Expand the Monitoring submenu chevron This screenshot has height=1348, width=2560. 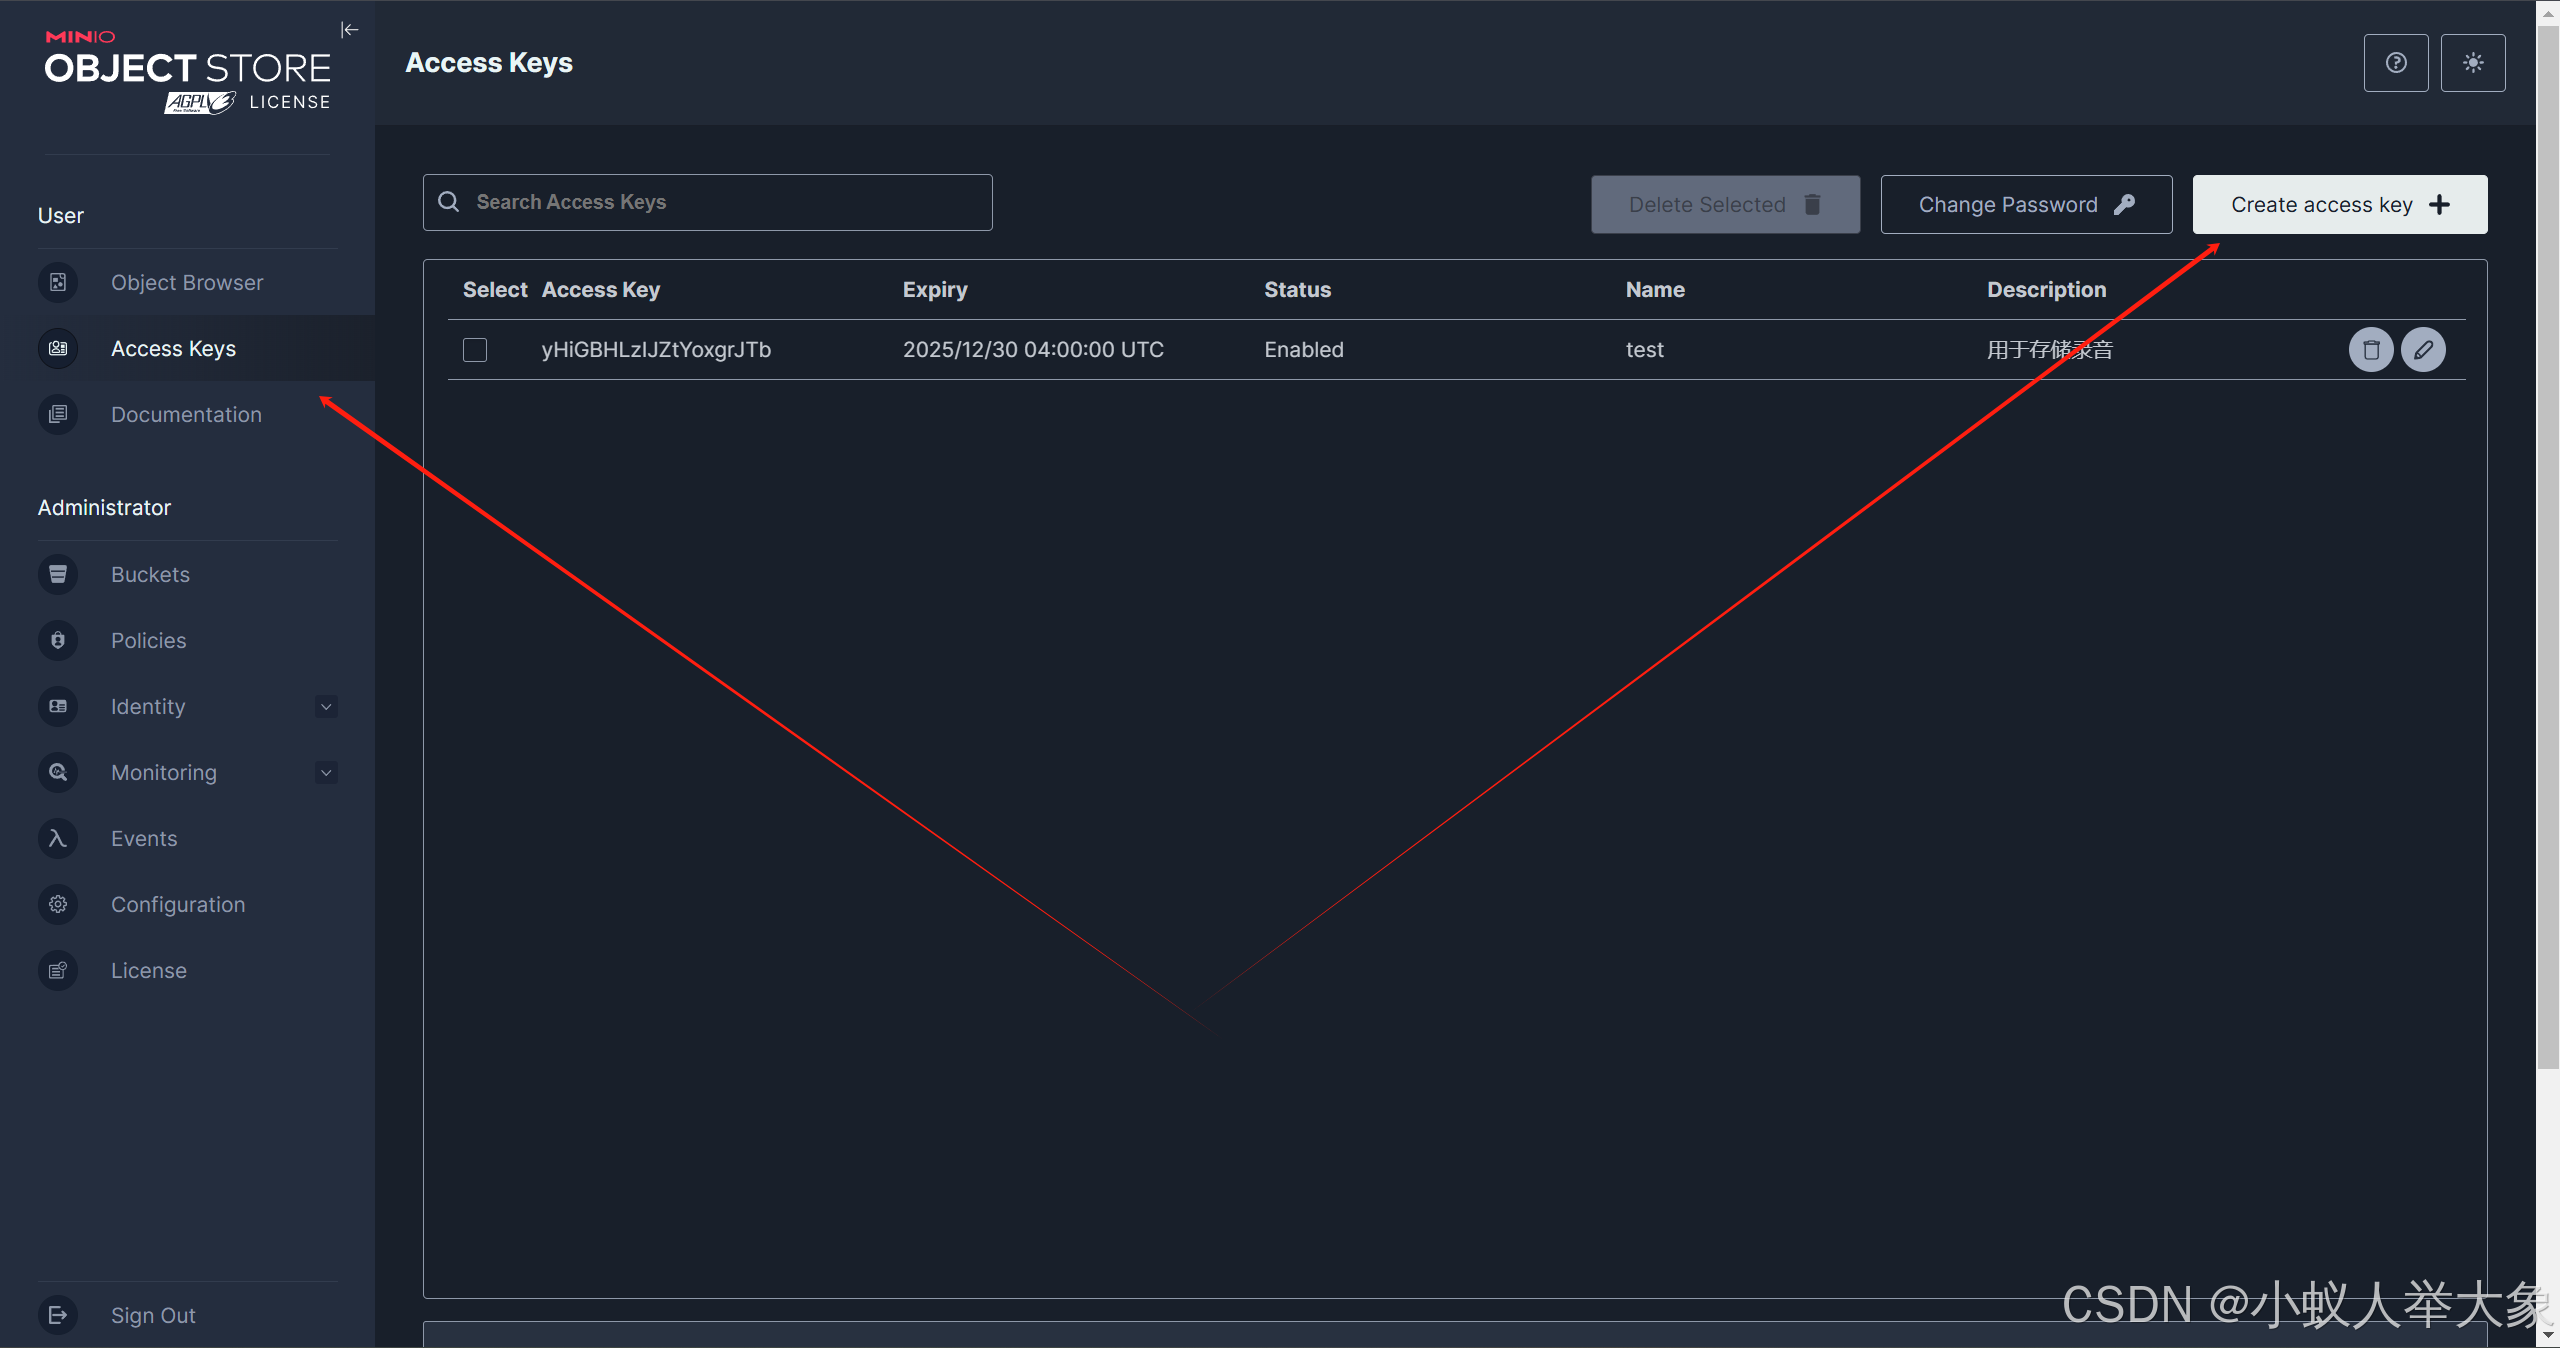[326, 773]
